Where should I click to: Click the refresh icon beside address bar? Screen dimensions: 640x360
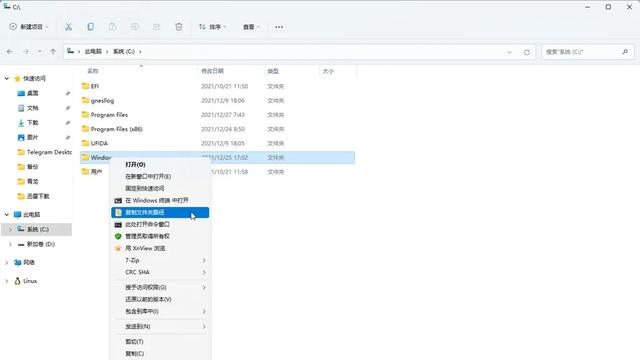[x=527, y=52]
